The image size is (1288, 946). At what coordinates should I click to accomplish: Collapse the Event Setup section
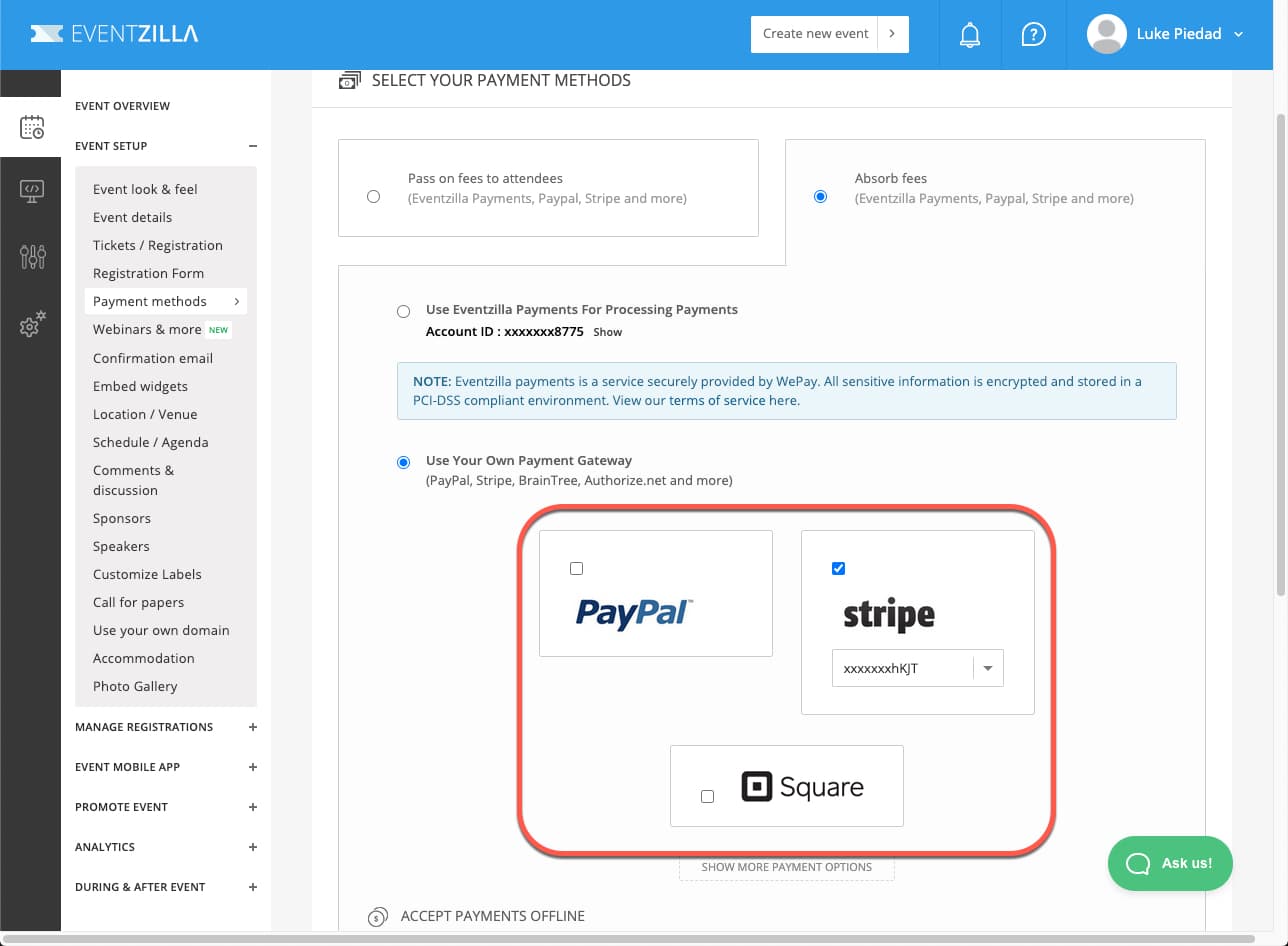click(x=253, y=146)
